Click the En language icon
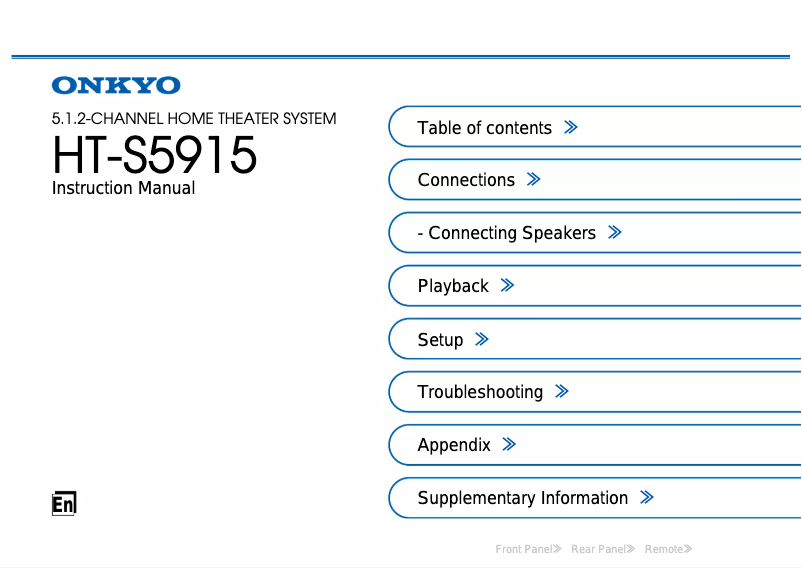 click(x=64, y=505)
